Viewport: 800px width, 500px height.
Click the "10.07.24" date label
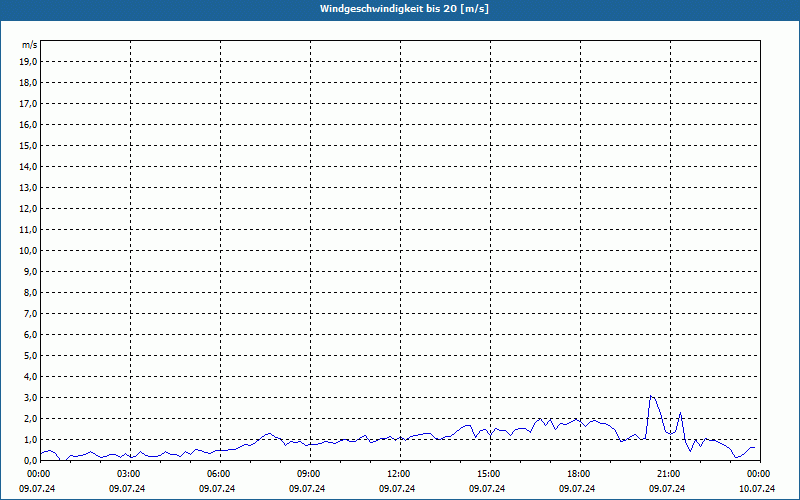coord(757,489)
